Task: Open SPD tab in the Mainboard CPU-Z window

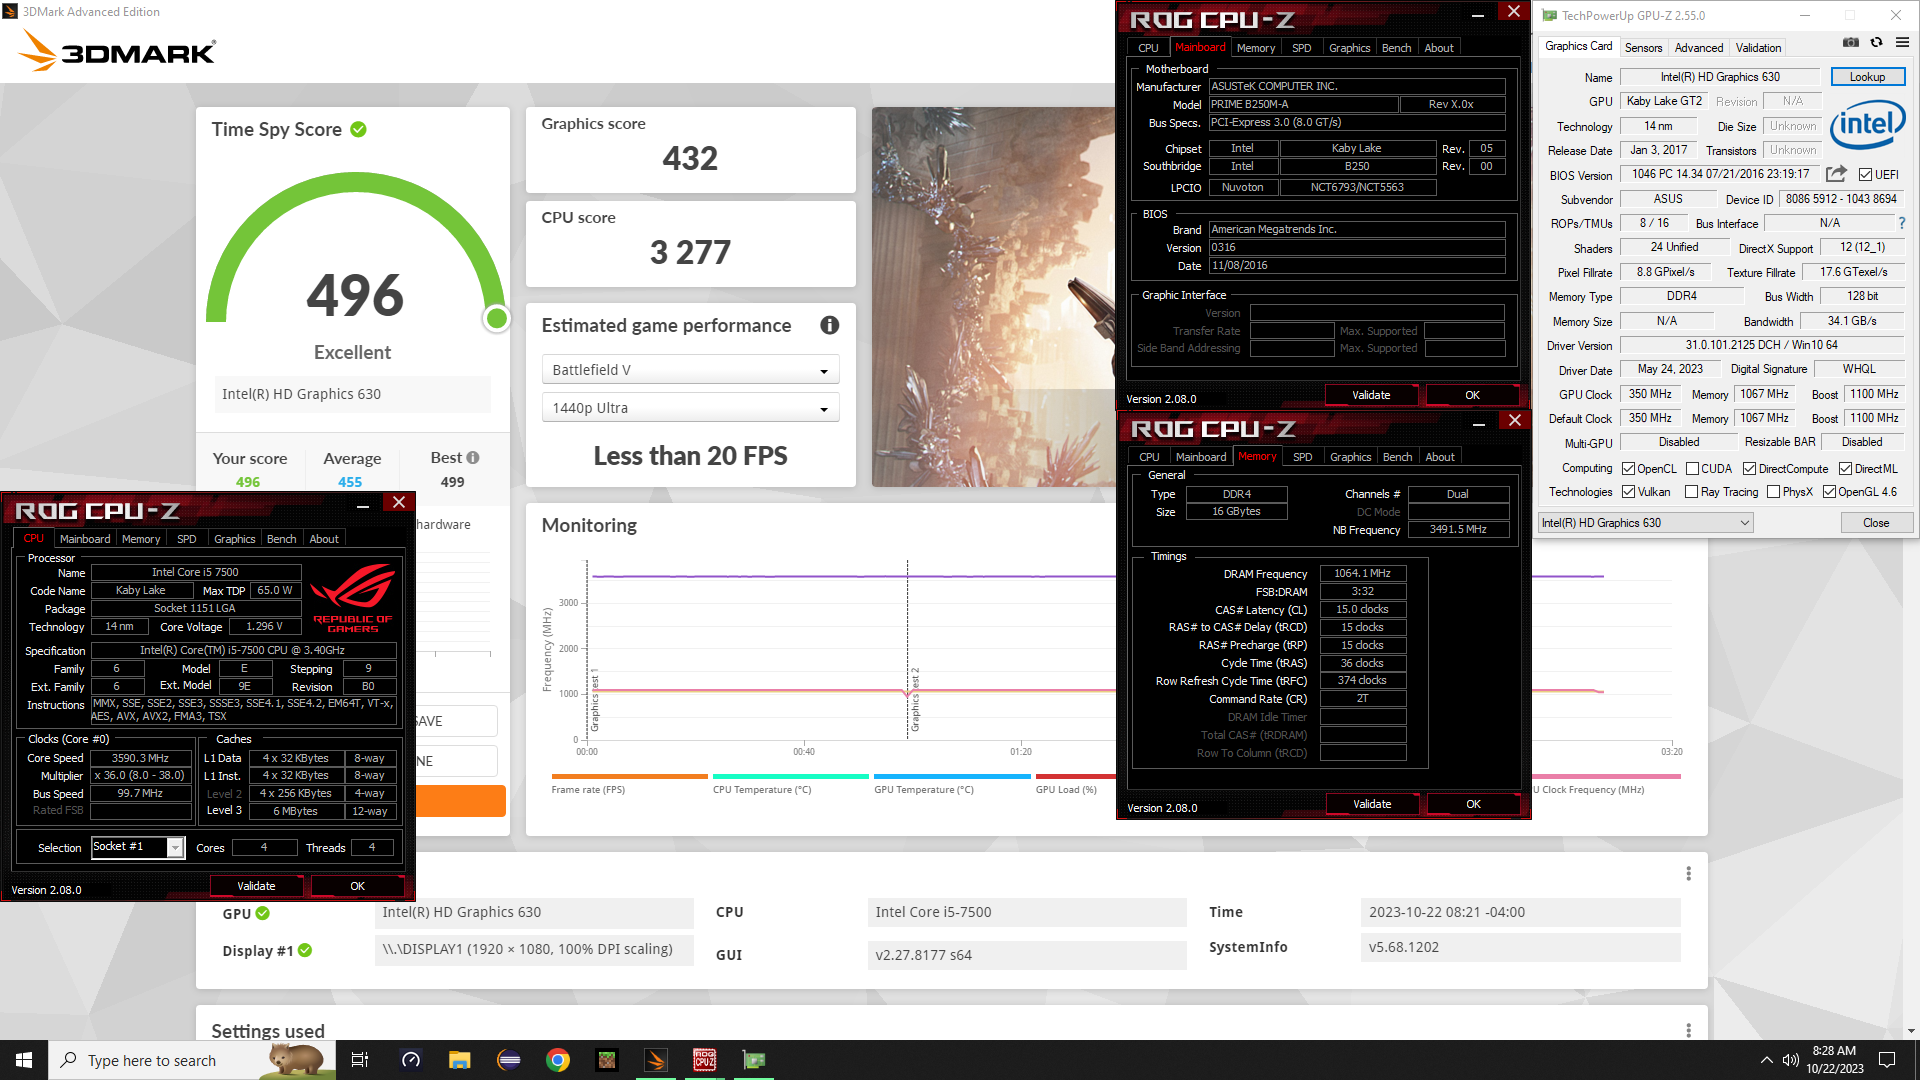Action: pos(1301,48)
